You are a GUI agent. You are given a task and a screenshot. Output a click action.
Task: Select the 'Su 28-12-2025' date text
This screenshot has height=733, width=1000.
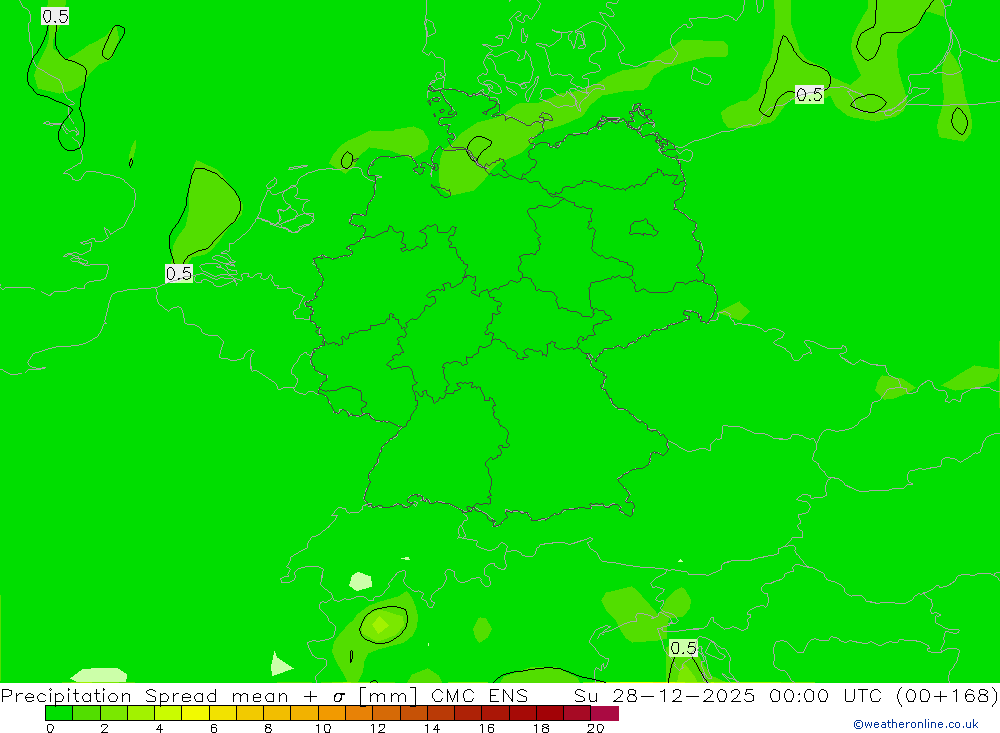click(664, 695)
